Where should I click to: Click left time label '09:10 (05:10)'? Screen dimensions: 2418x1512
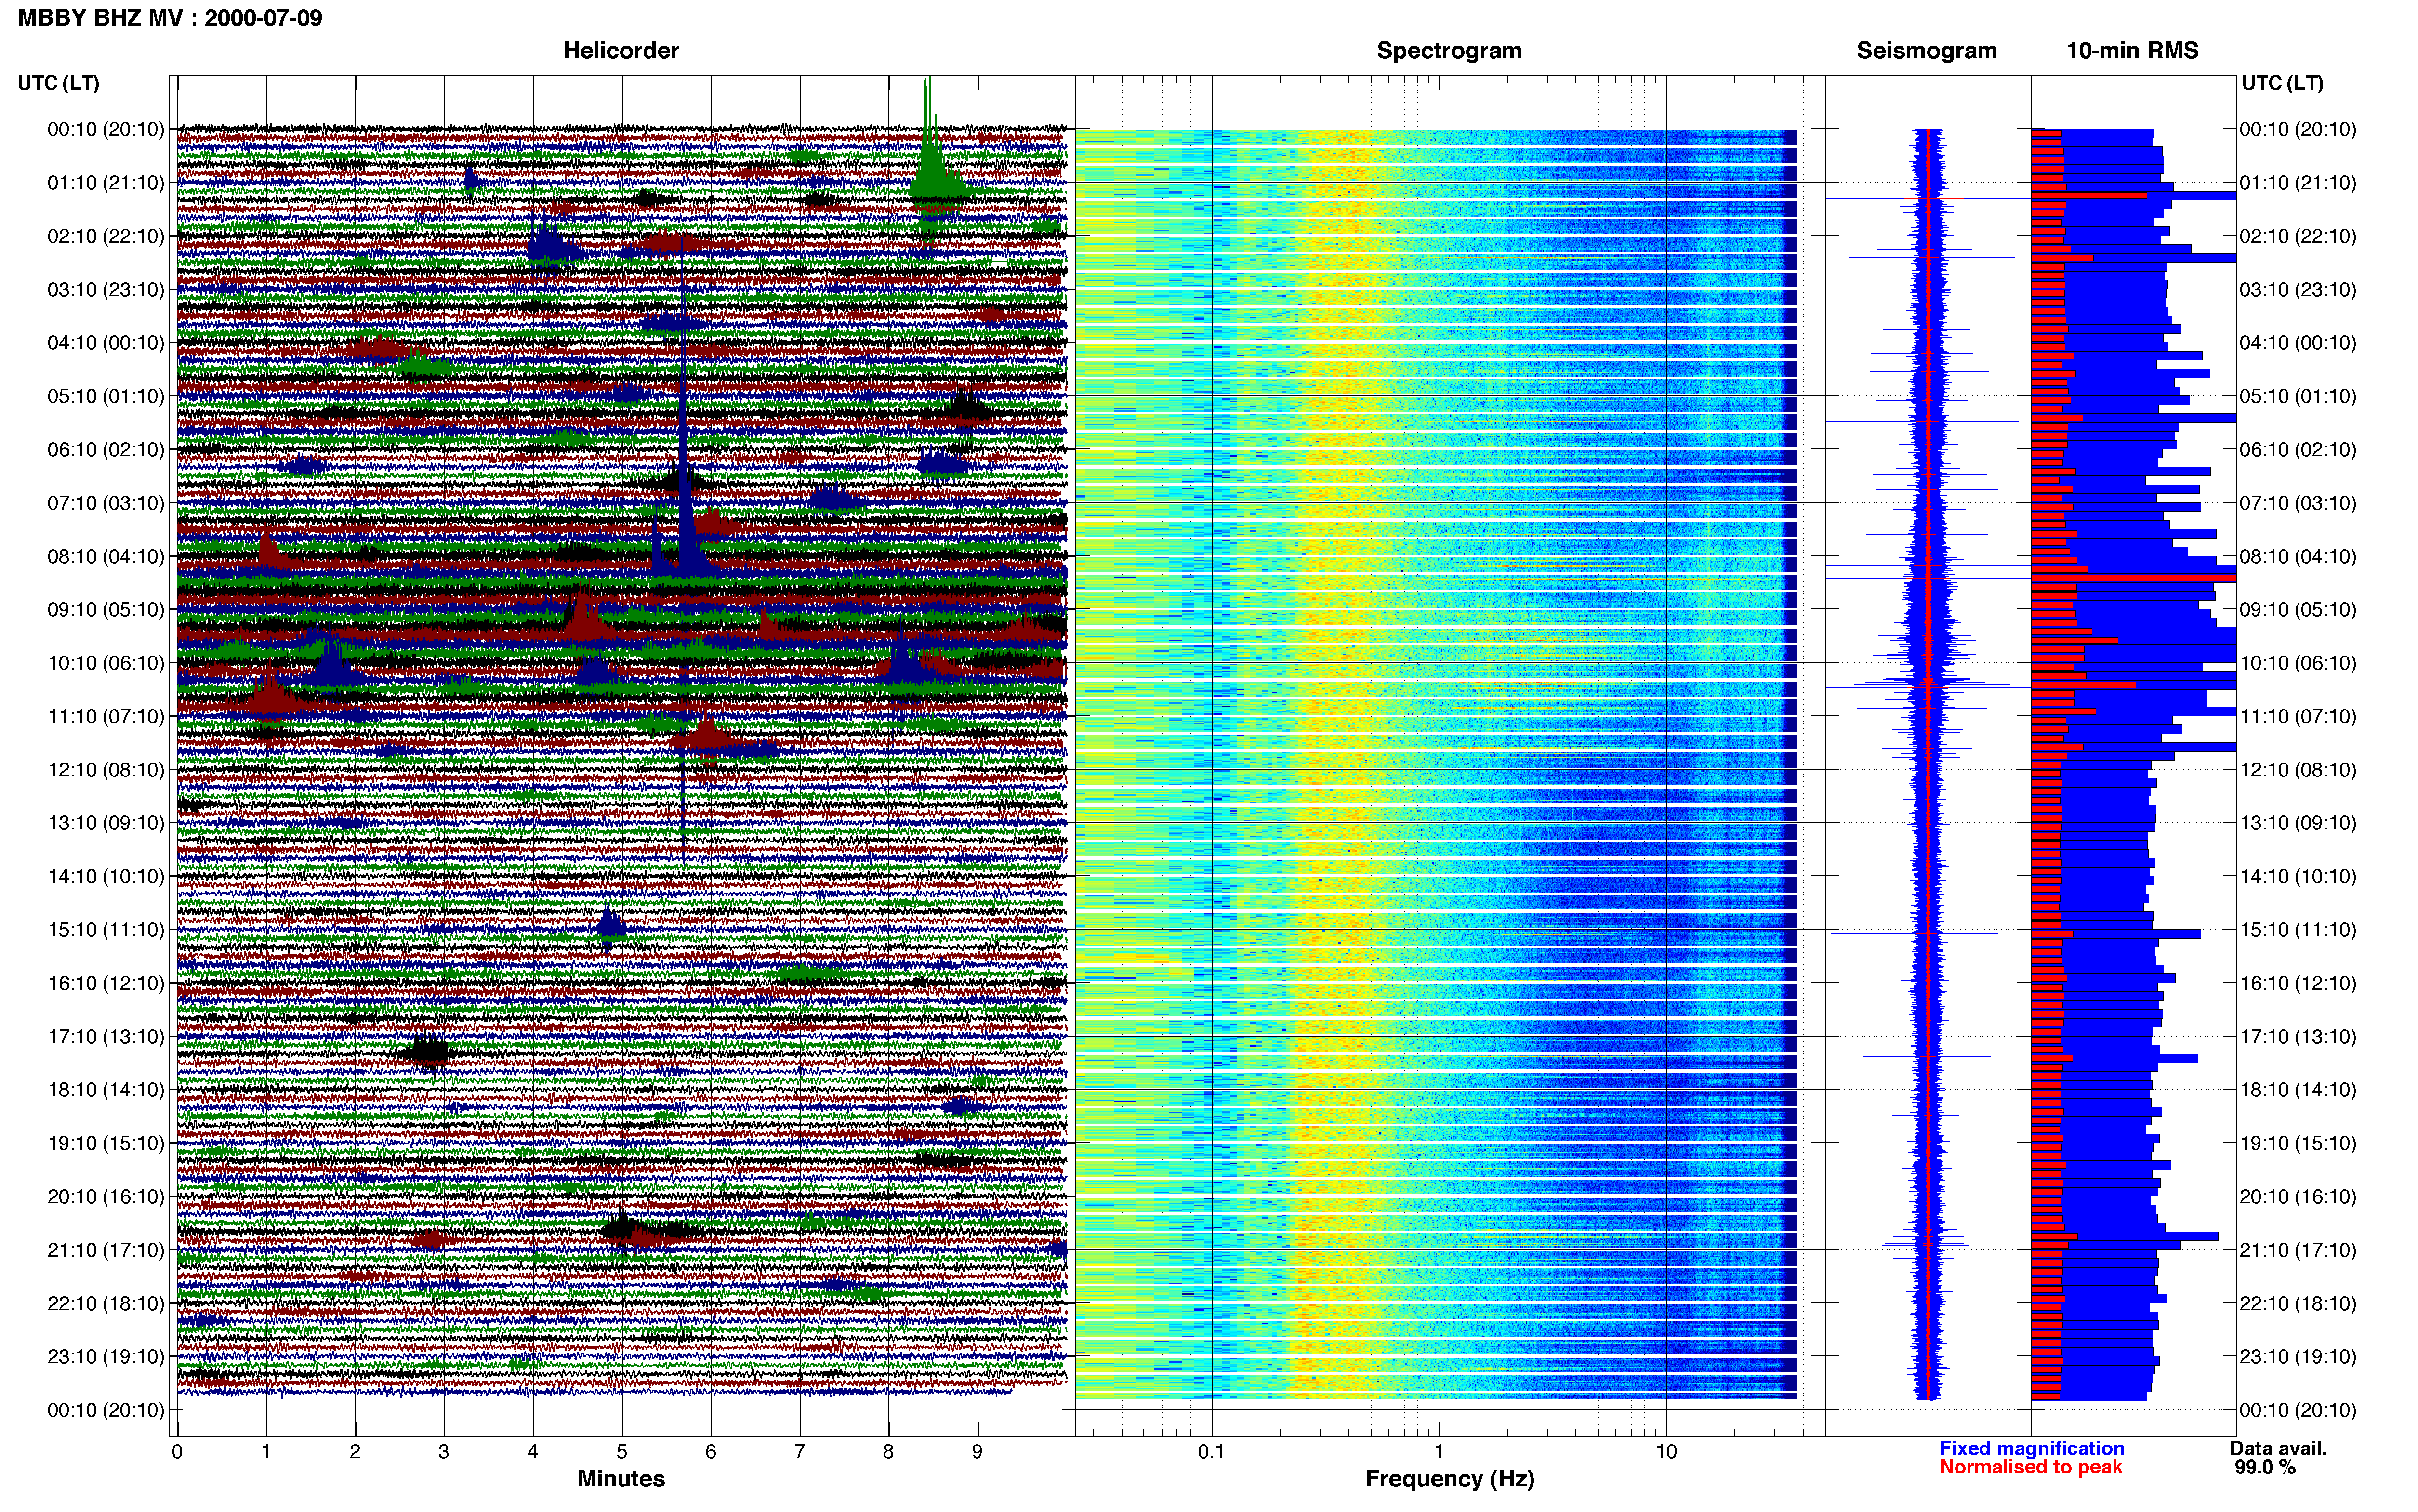[105, 610]
